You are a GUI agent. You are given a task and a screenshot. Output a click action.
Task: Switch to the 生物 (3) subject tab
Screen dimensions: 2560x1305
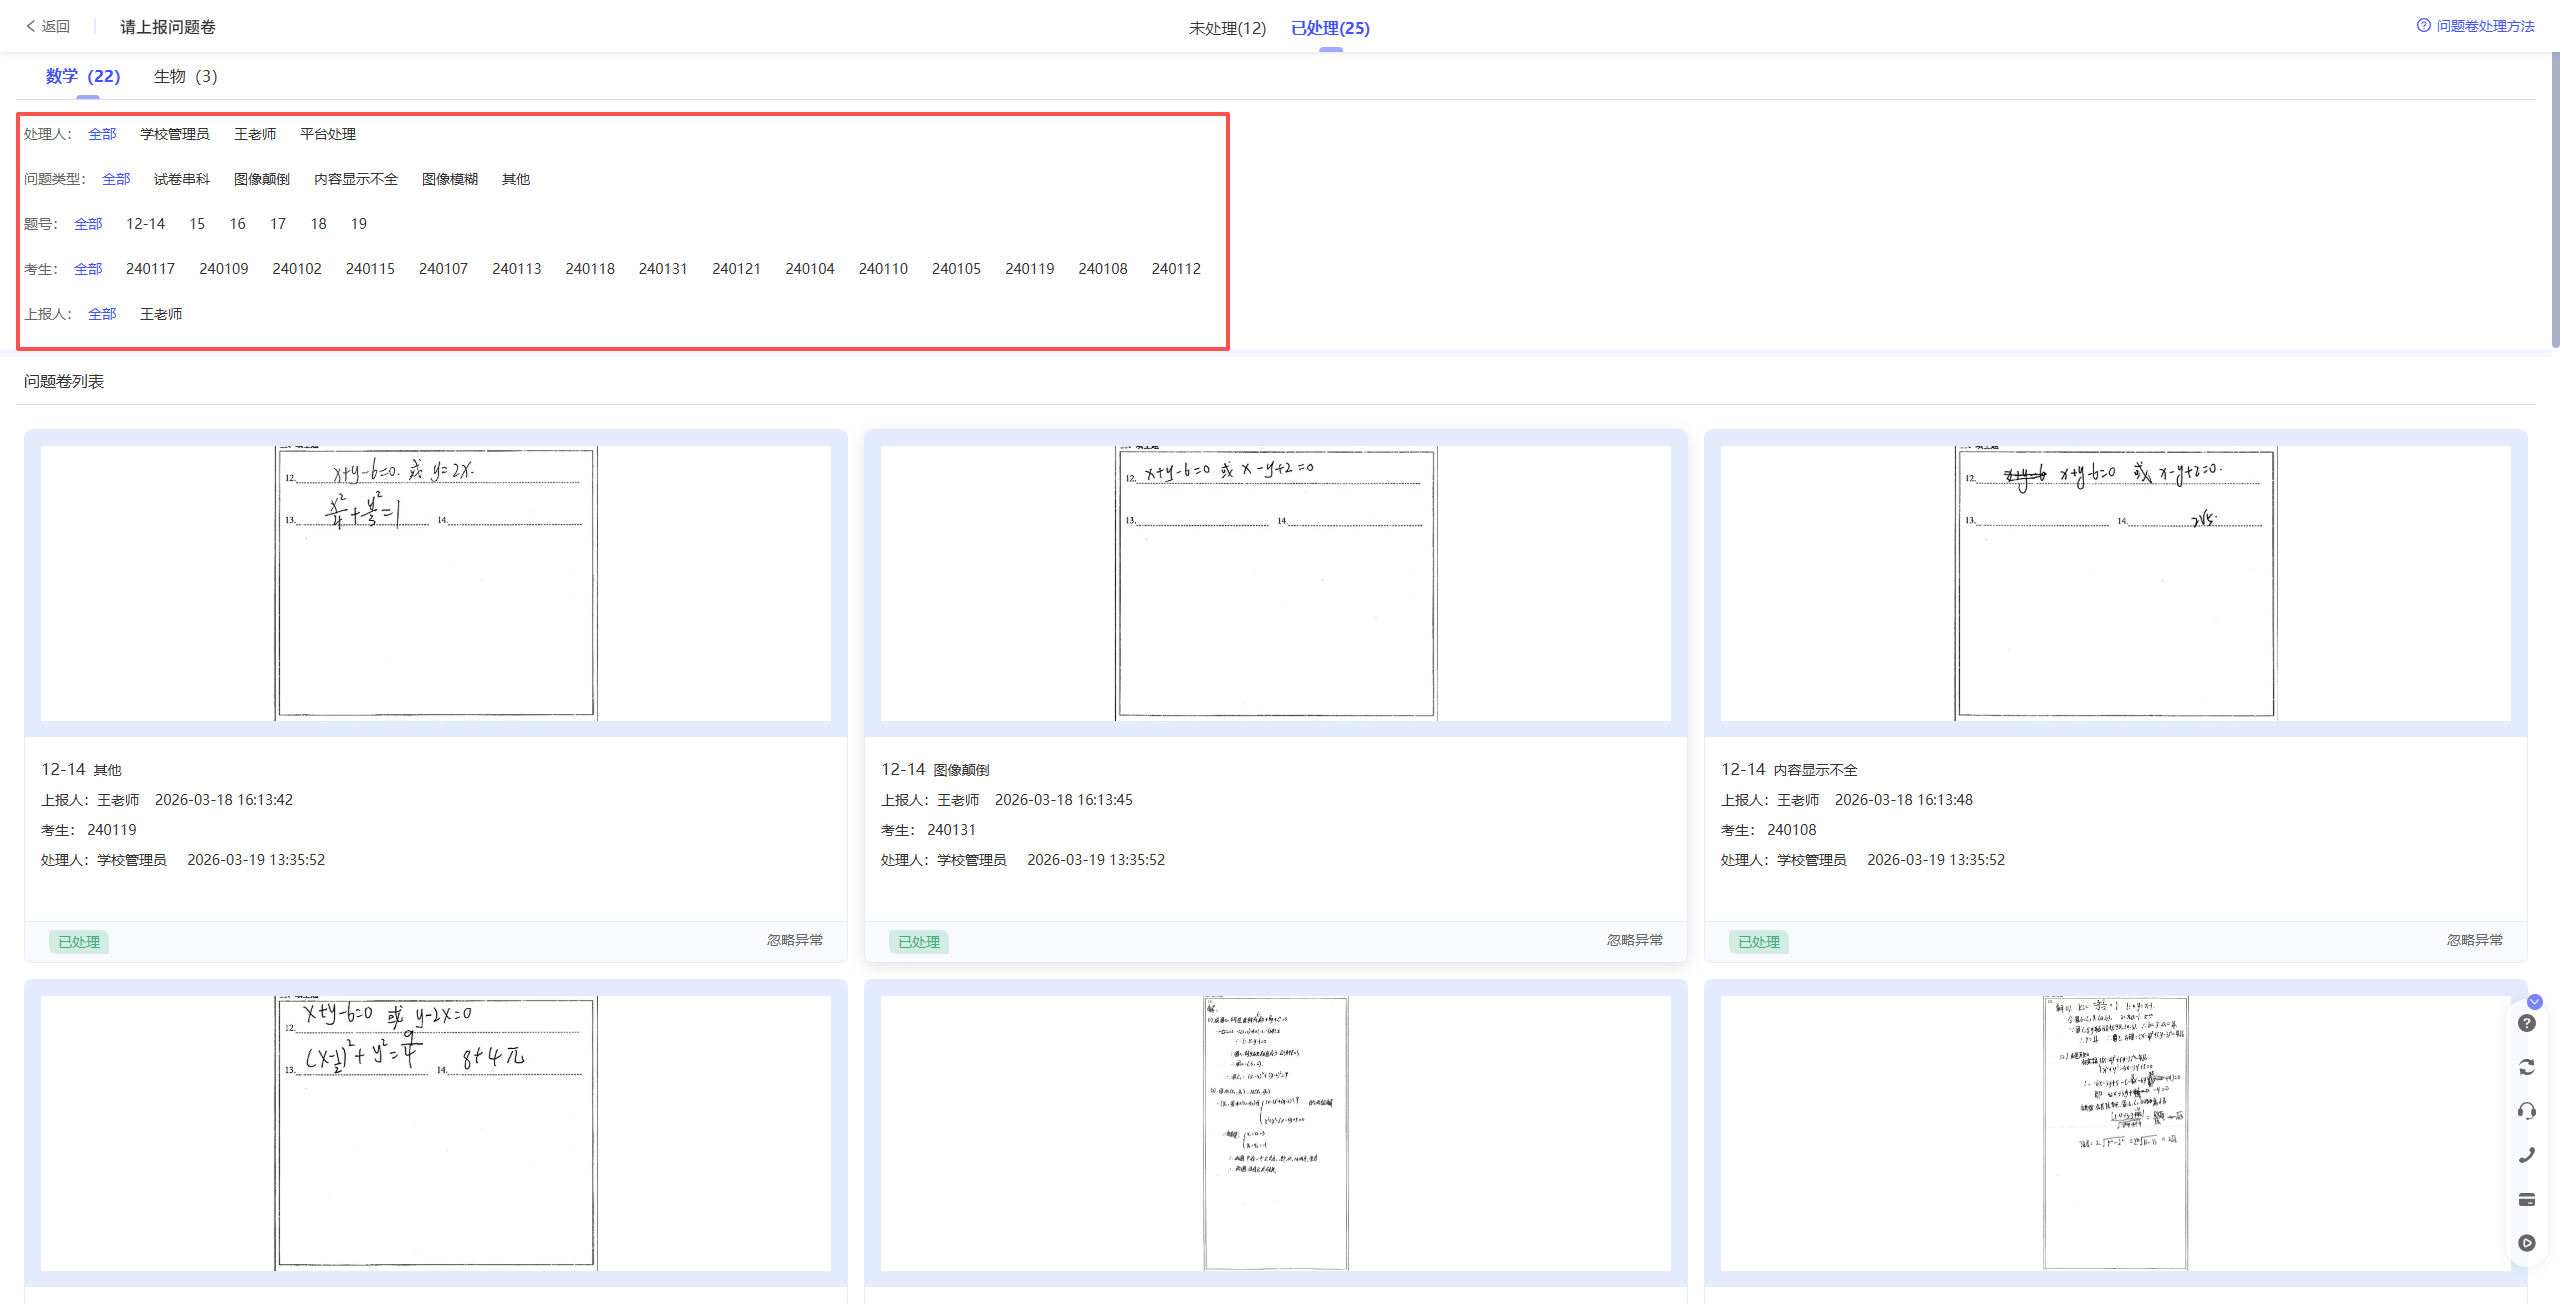point(185,76)
